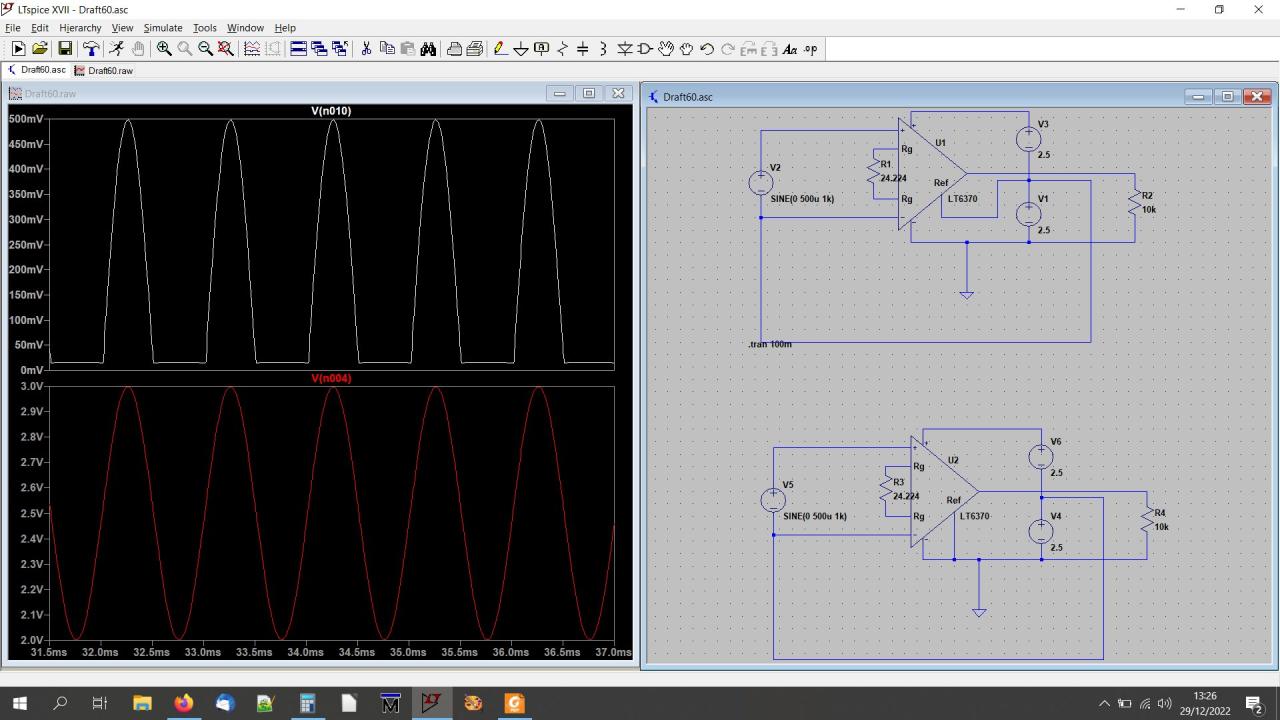Screen dimensions: 1280x720
Task: Click the .tran 100m directive text
Action: tap(770, 344)
